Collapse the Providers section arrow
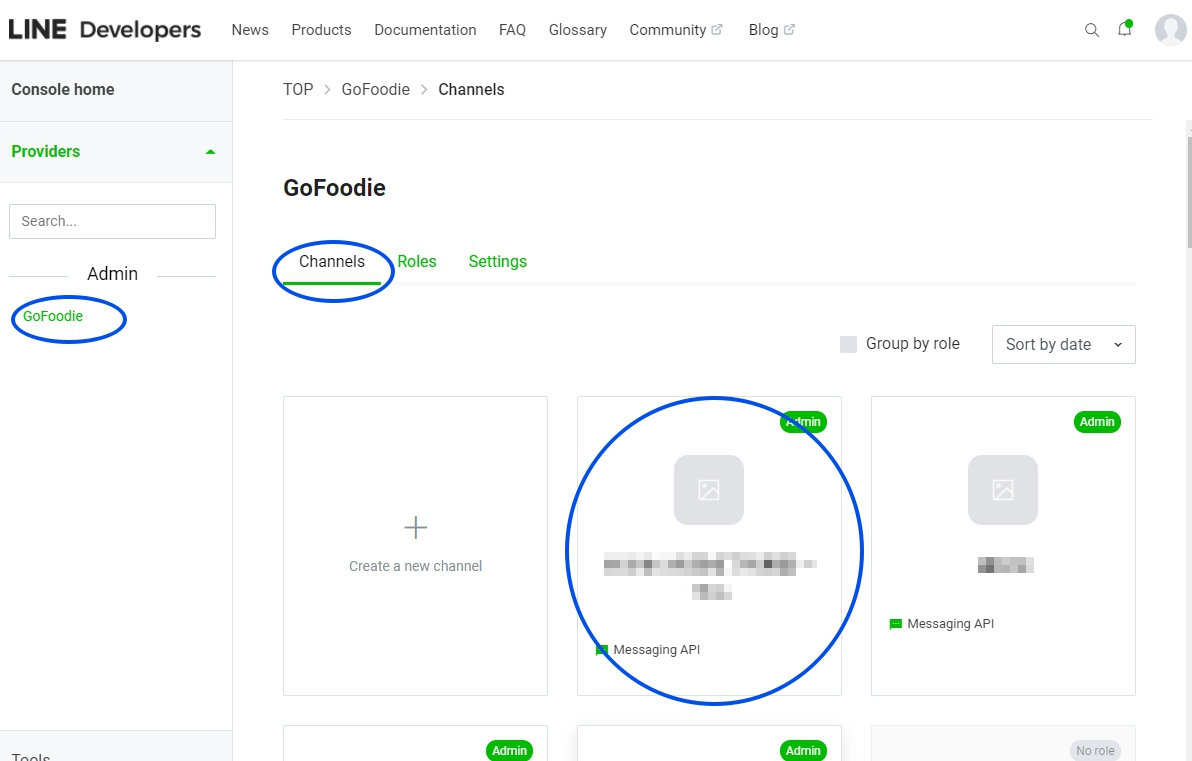1192x761 pixels. coord(211,152)
